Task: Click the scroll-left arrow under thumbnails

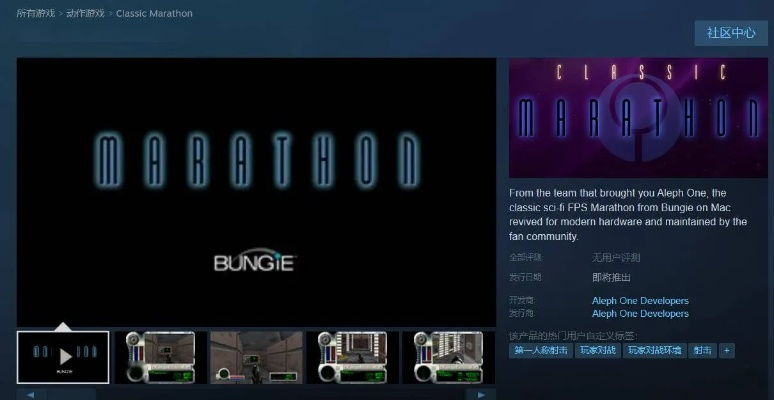Action: (x=30, y=394)
